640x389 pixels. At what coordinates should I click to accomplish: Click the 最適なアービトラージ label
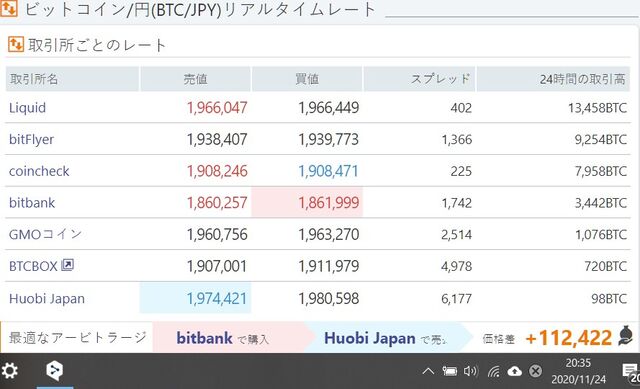[78, 338]
